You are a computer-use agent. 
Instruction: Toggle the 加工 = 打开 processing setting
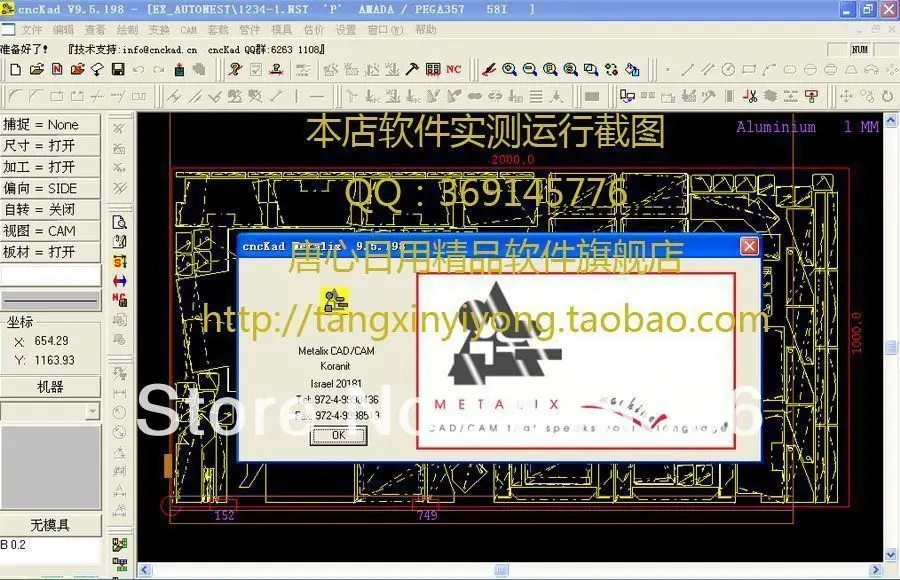[x=51, y=167]
